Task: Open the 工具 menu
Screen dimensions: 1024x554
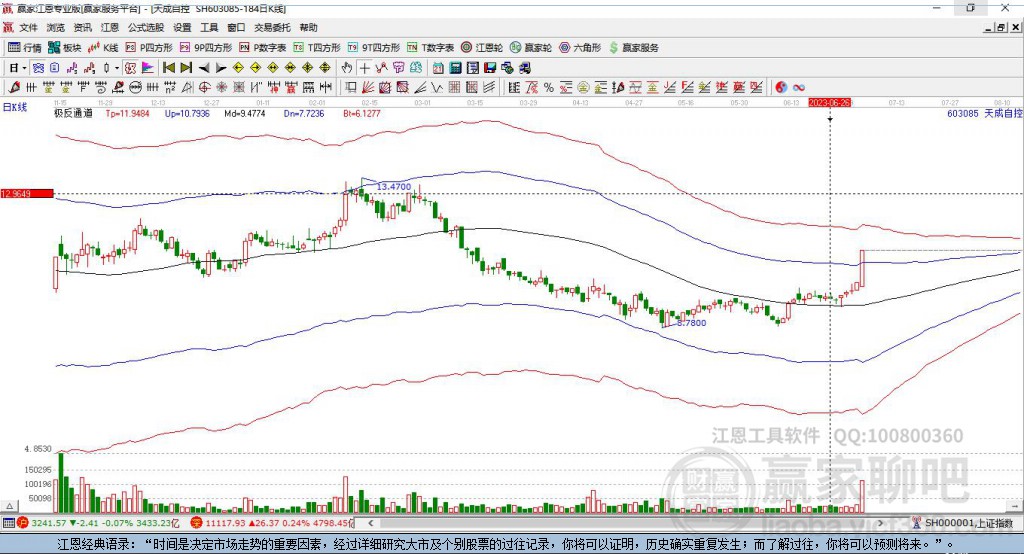Action: click(x=209, y=27)
